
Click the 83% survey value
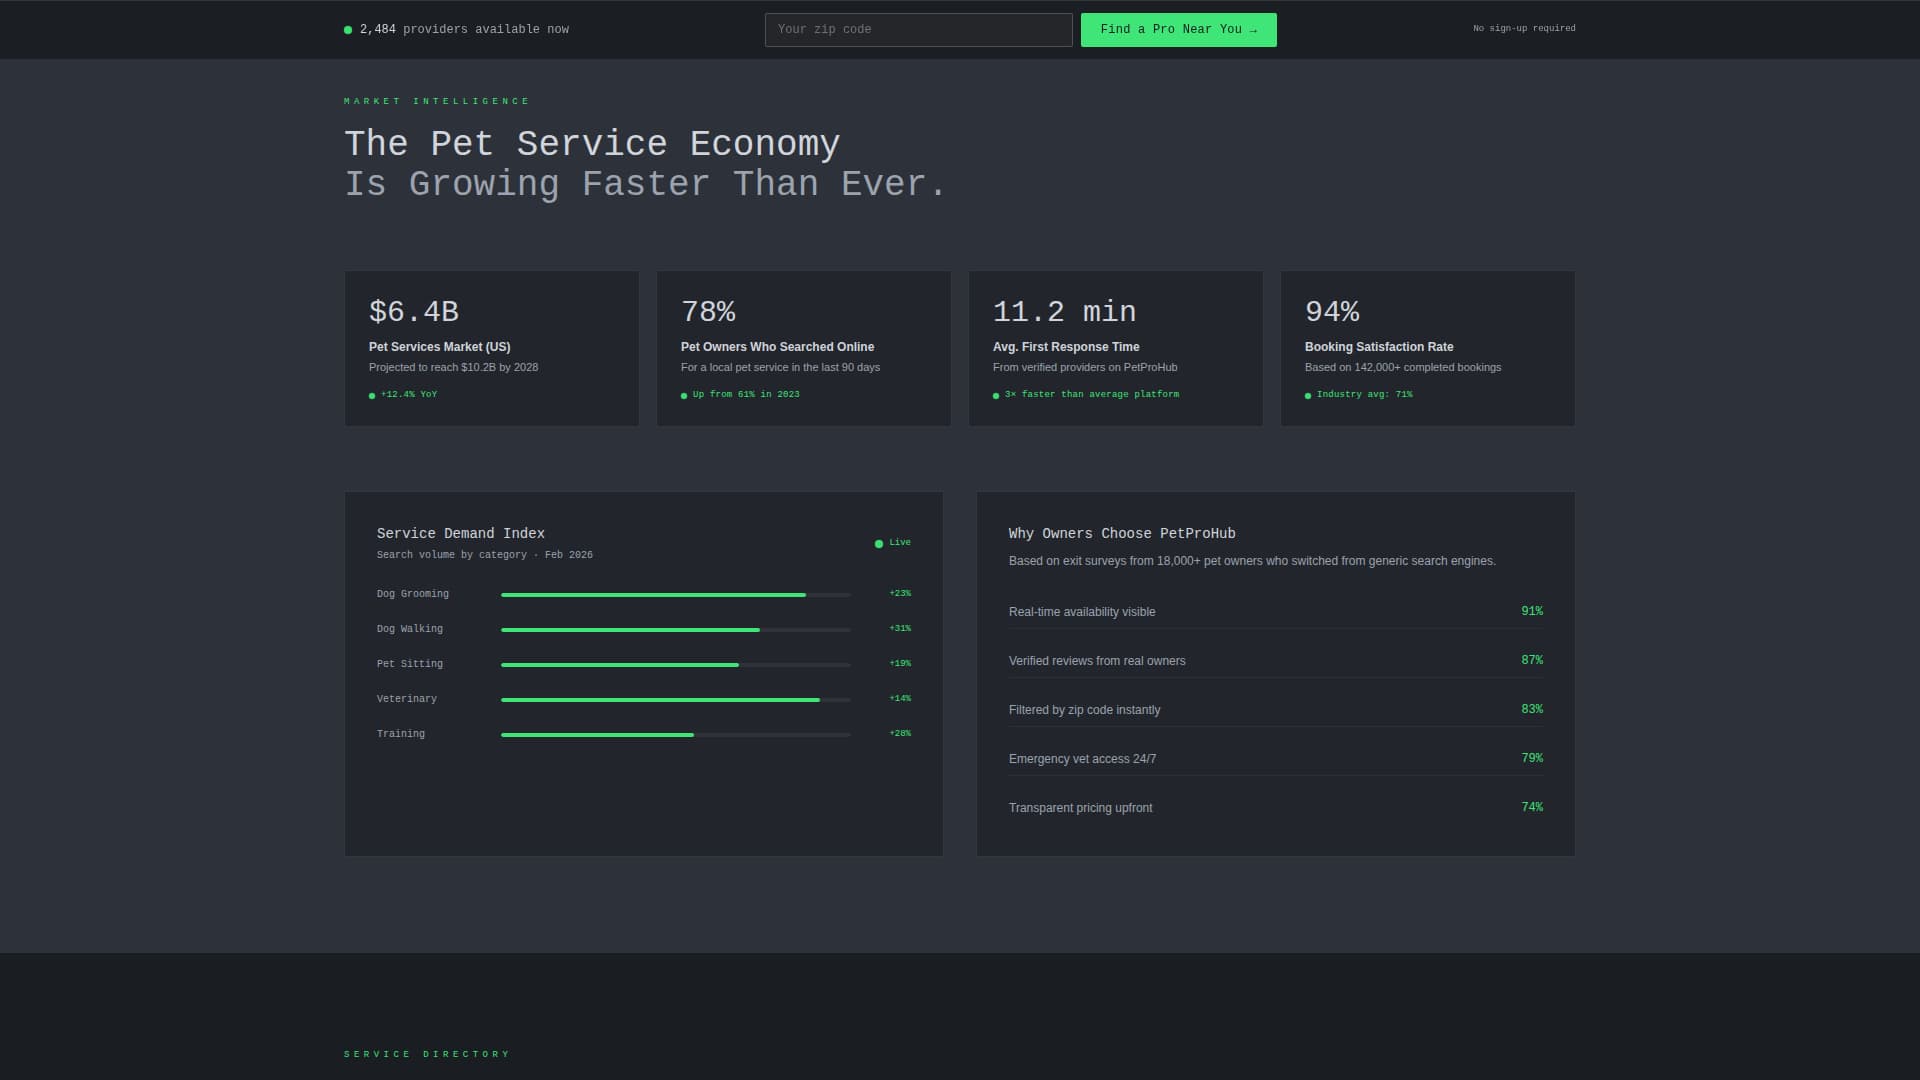click(x=1532, y=709)
